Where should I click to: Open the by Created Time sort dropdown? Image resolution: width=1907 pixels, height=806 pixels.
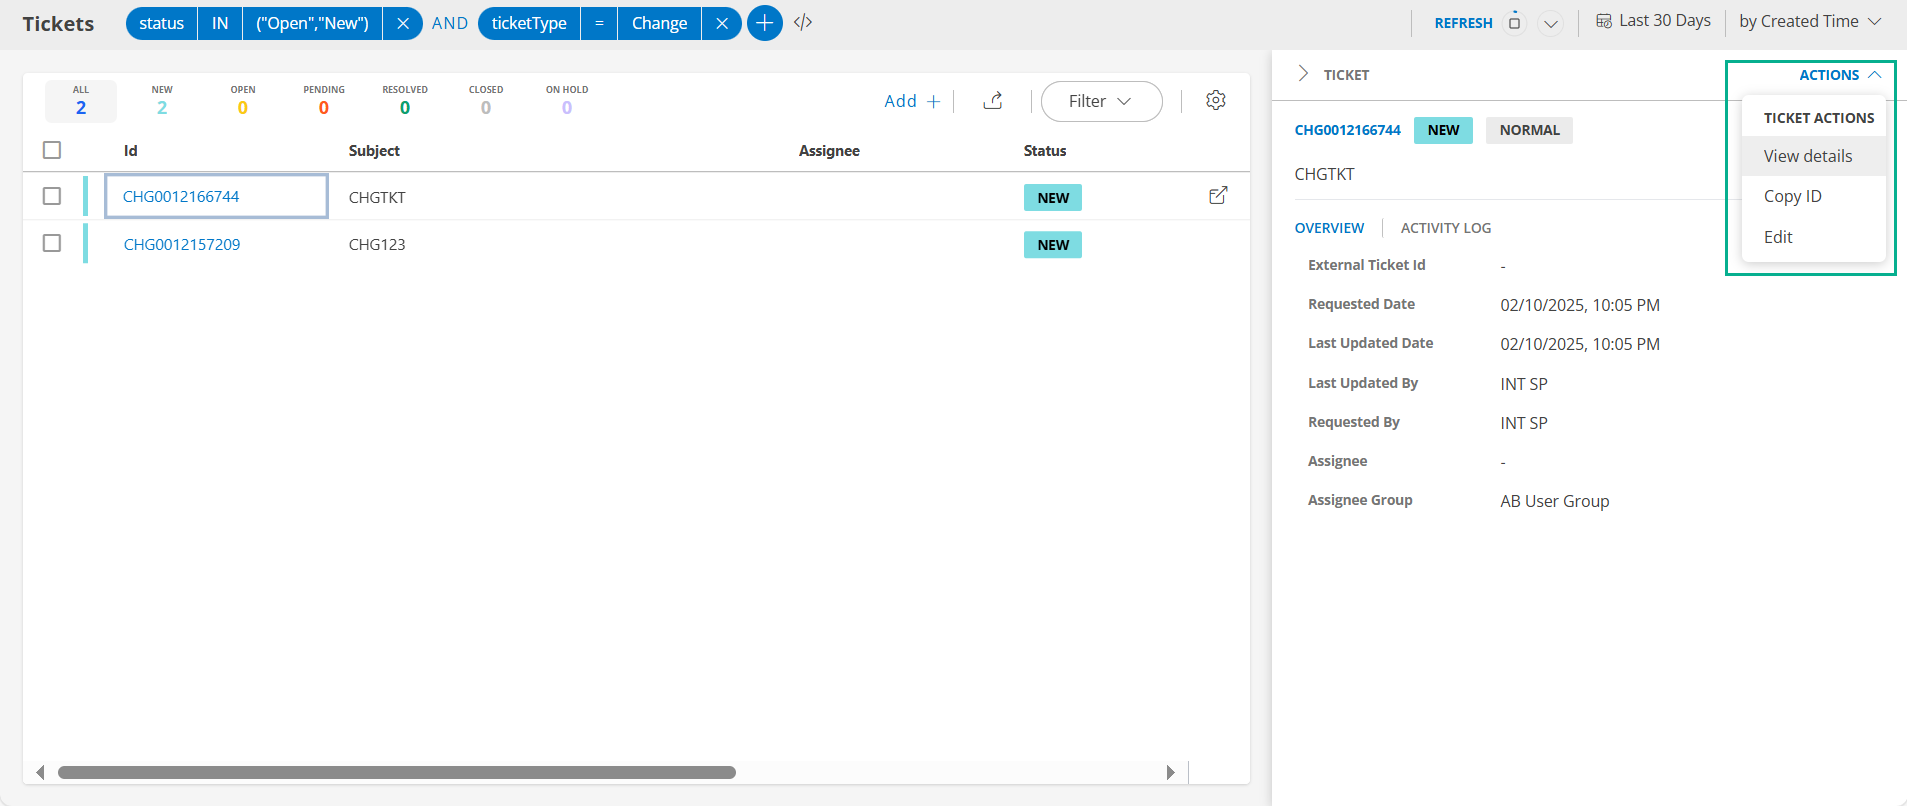[x=1810, y=22]
